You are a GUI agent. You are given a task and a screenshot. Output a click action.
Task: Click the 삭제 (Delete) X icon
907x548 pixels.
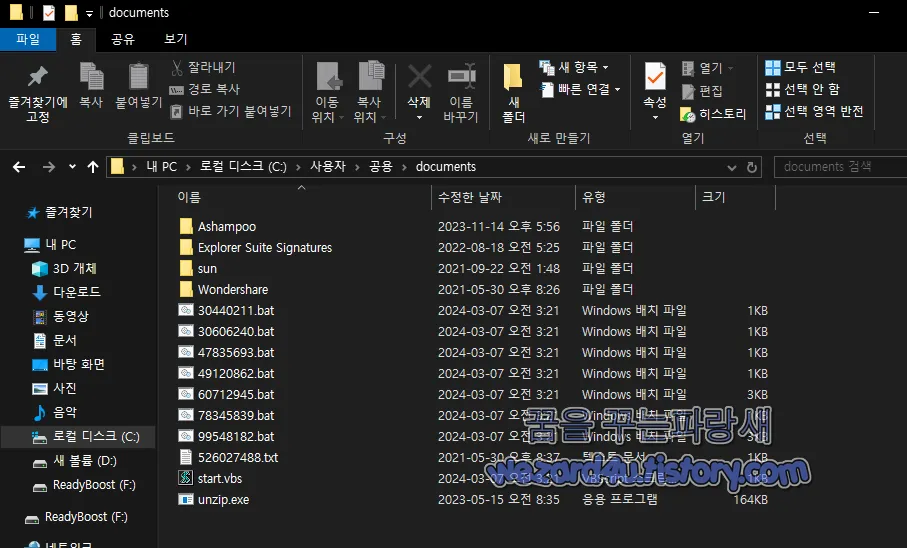419,76
